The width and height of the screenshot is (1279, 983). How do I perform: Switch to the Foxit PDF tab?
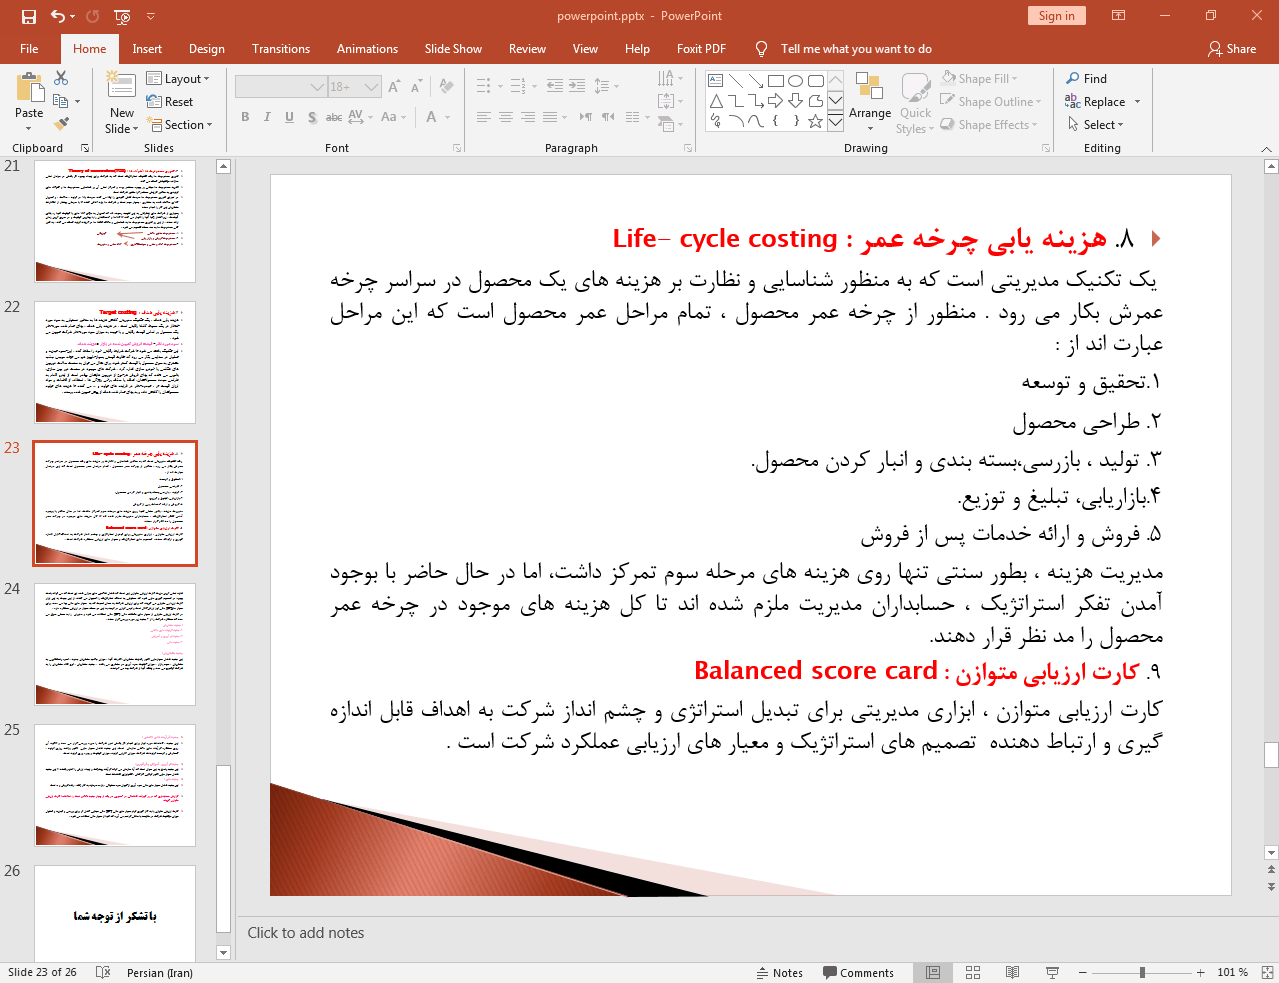tap(701, 49)
